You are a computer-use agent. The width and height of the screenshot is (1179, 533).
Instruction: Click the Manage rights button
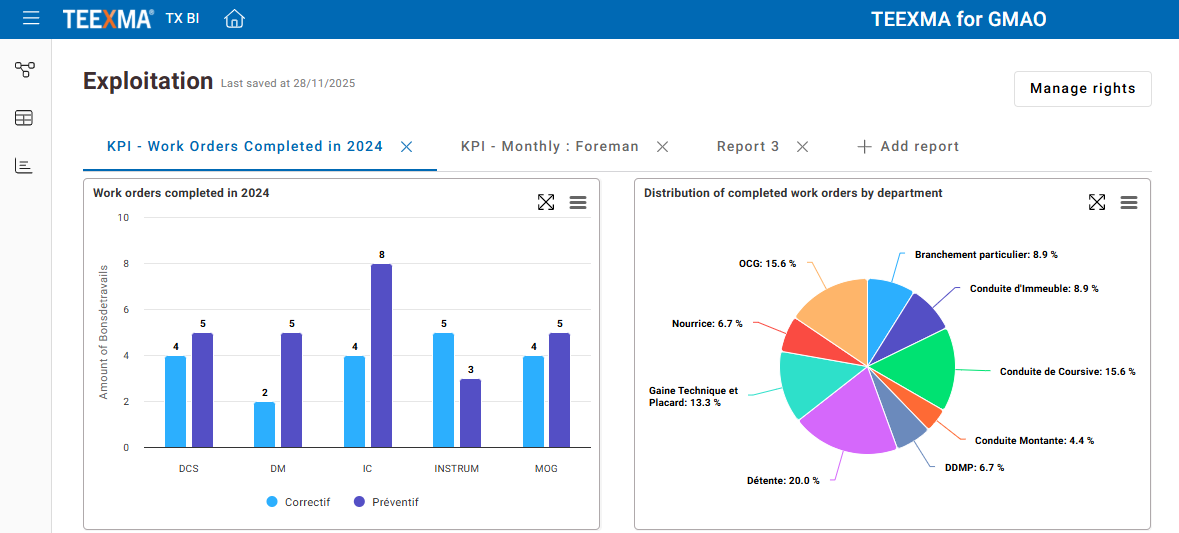pyautogui.click(x=1082, y=88)
